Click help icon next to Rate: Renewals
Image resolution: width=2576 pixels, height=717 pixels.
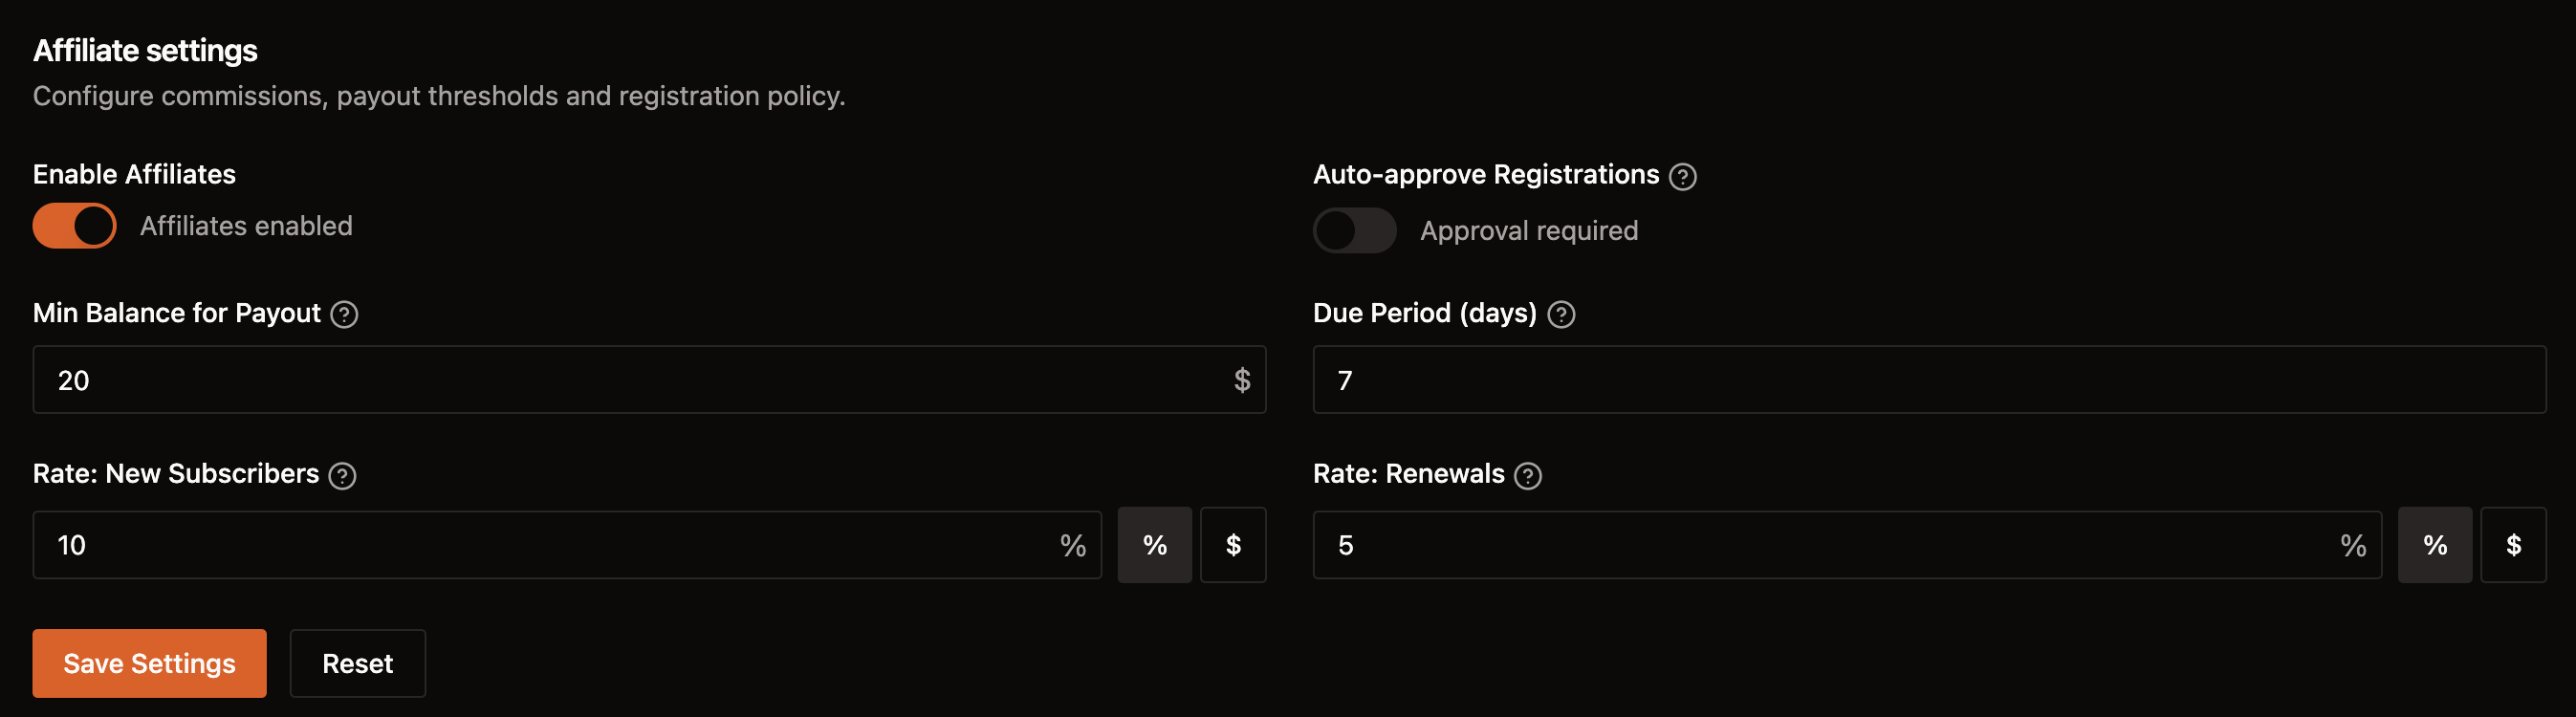point(1527,475)
